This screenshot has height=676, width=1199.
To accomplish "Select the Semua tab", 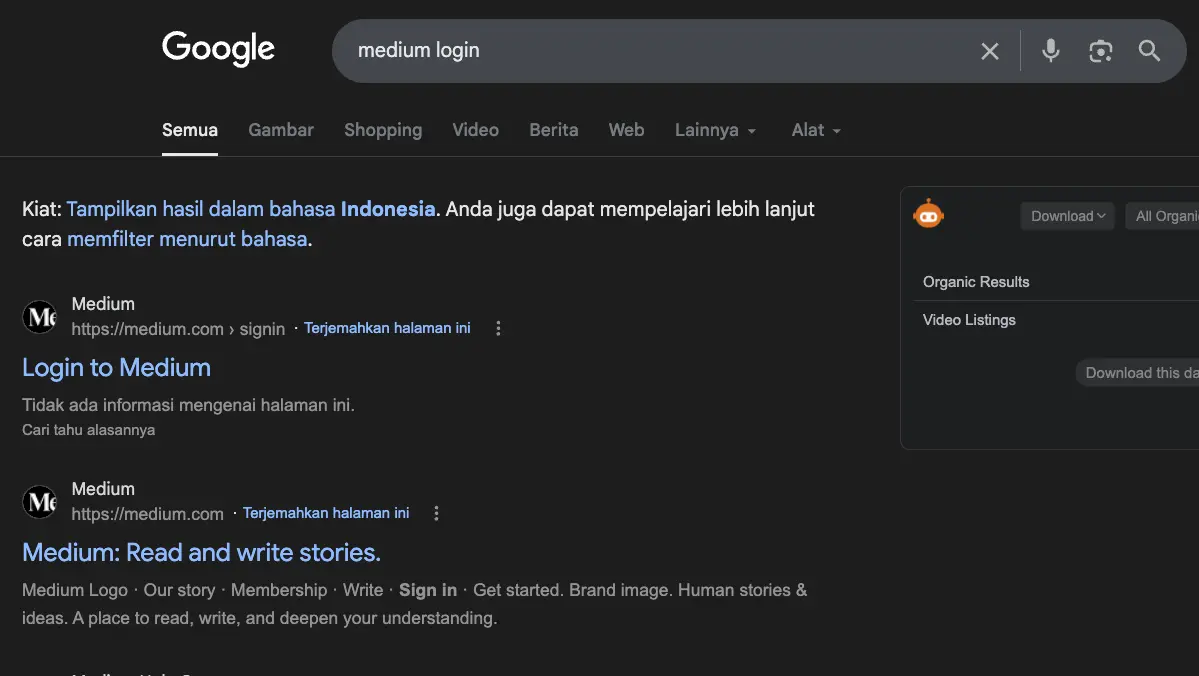I will [190, 130].
